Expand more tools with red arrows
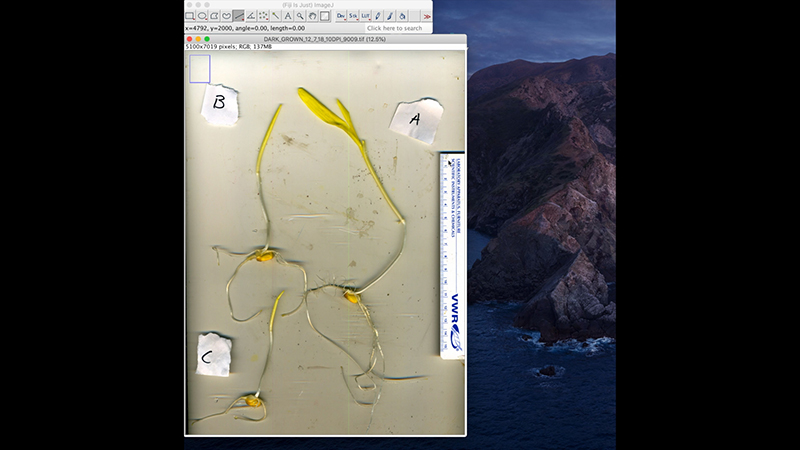Image resolution: width=800 pixels, height=450 pixels. point(427,16)
